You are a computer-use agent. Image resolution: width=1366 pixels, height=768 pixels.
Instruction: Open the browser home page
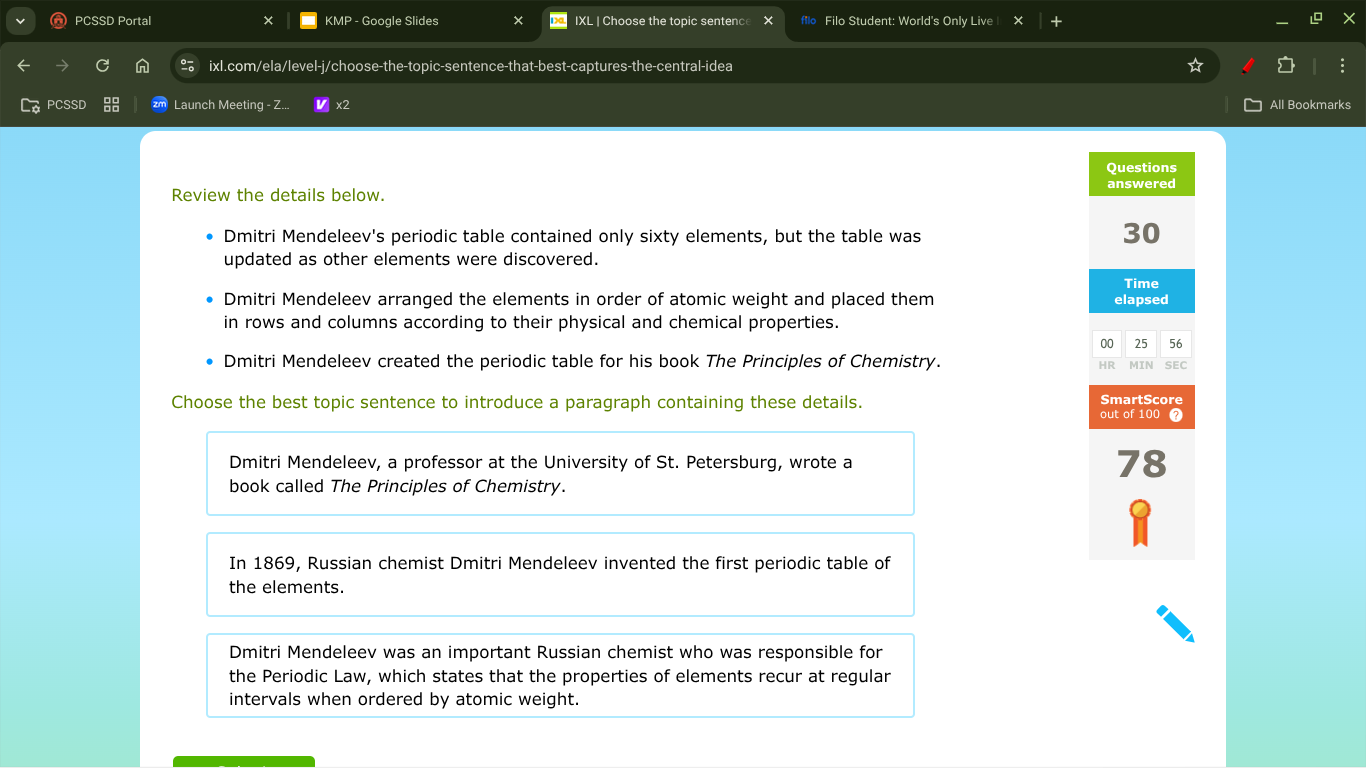pos(142,65)
